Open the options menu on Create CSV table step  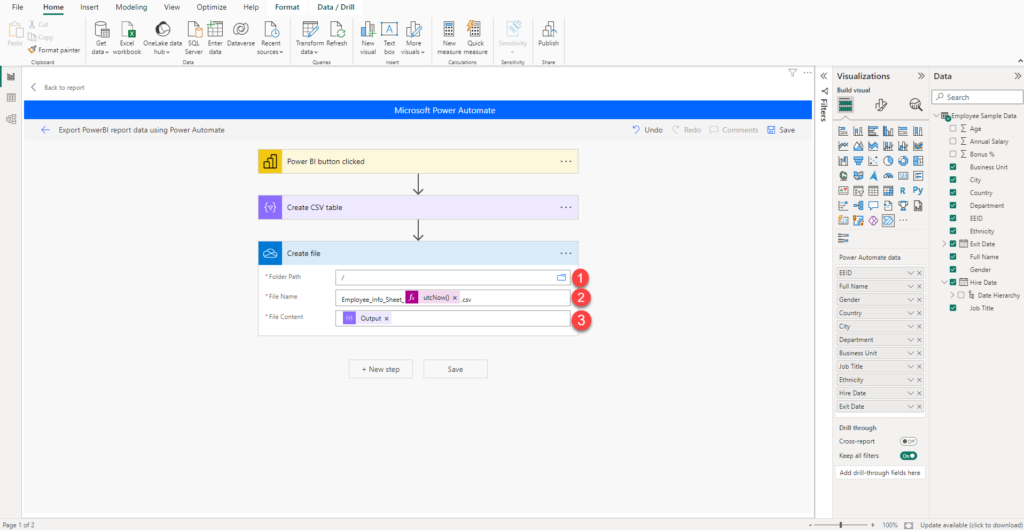pos(565,207)
